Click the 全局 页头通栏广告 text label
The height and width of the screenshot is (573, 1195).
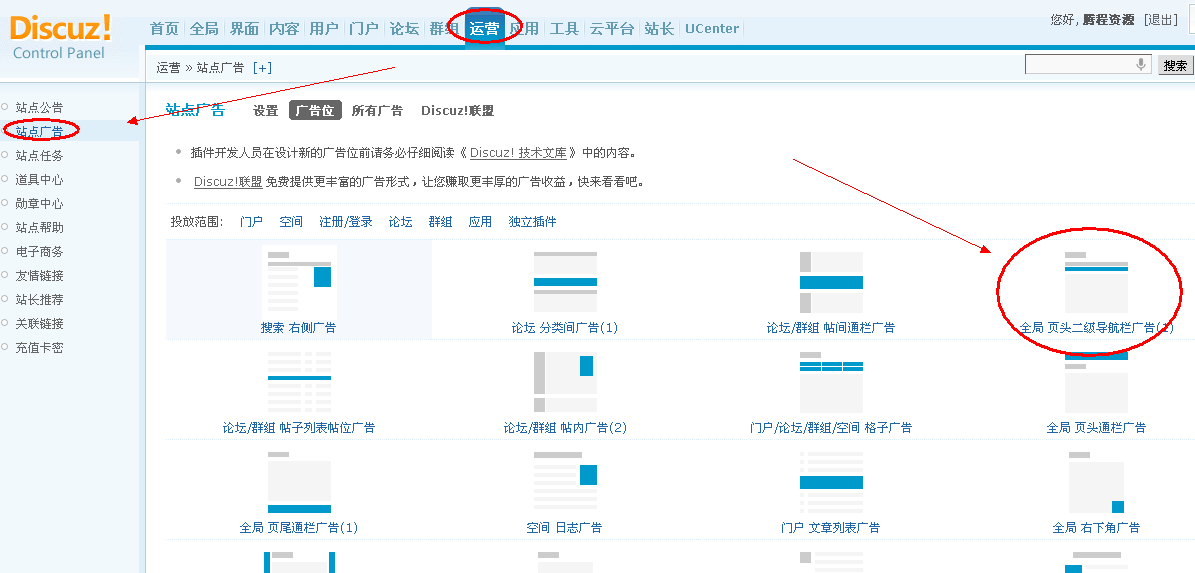click(1096, 427)
